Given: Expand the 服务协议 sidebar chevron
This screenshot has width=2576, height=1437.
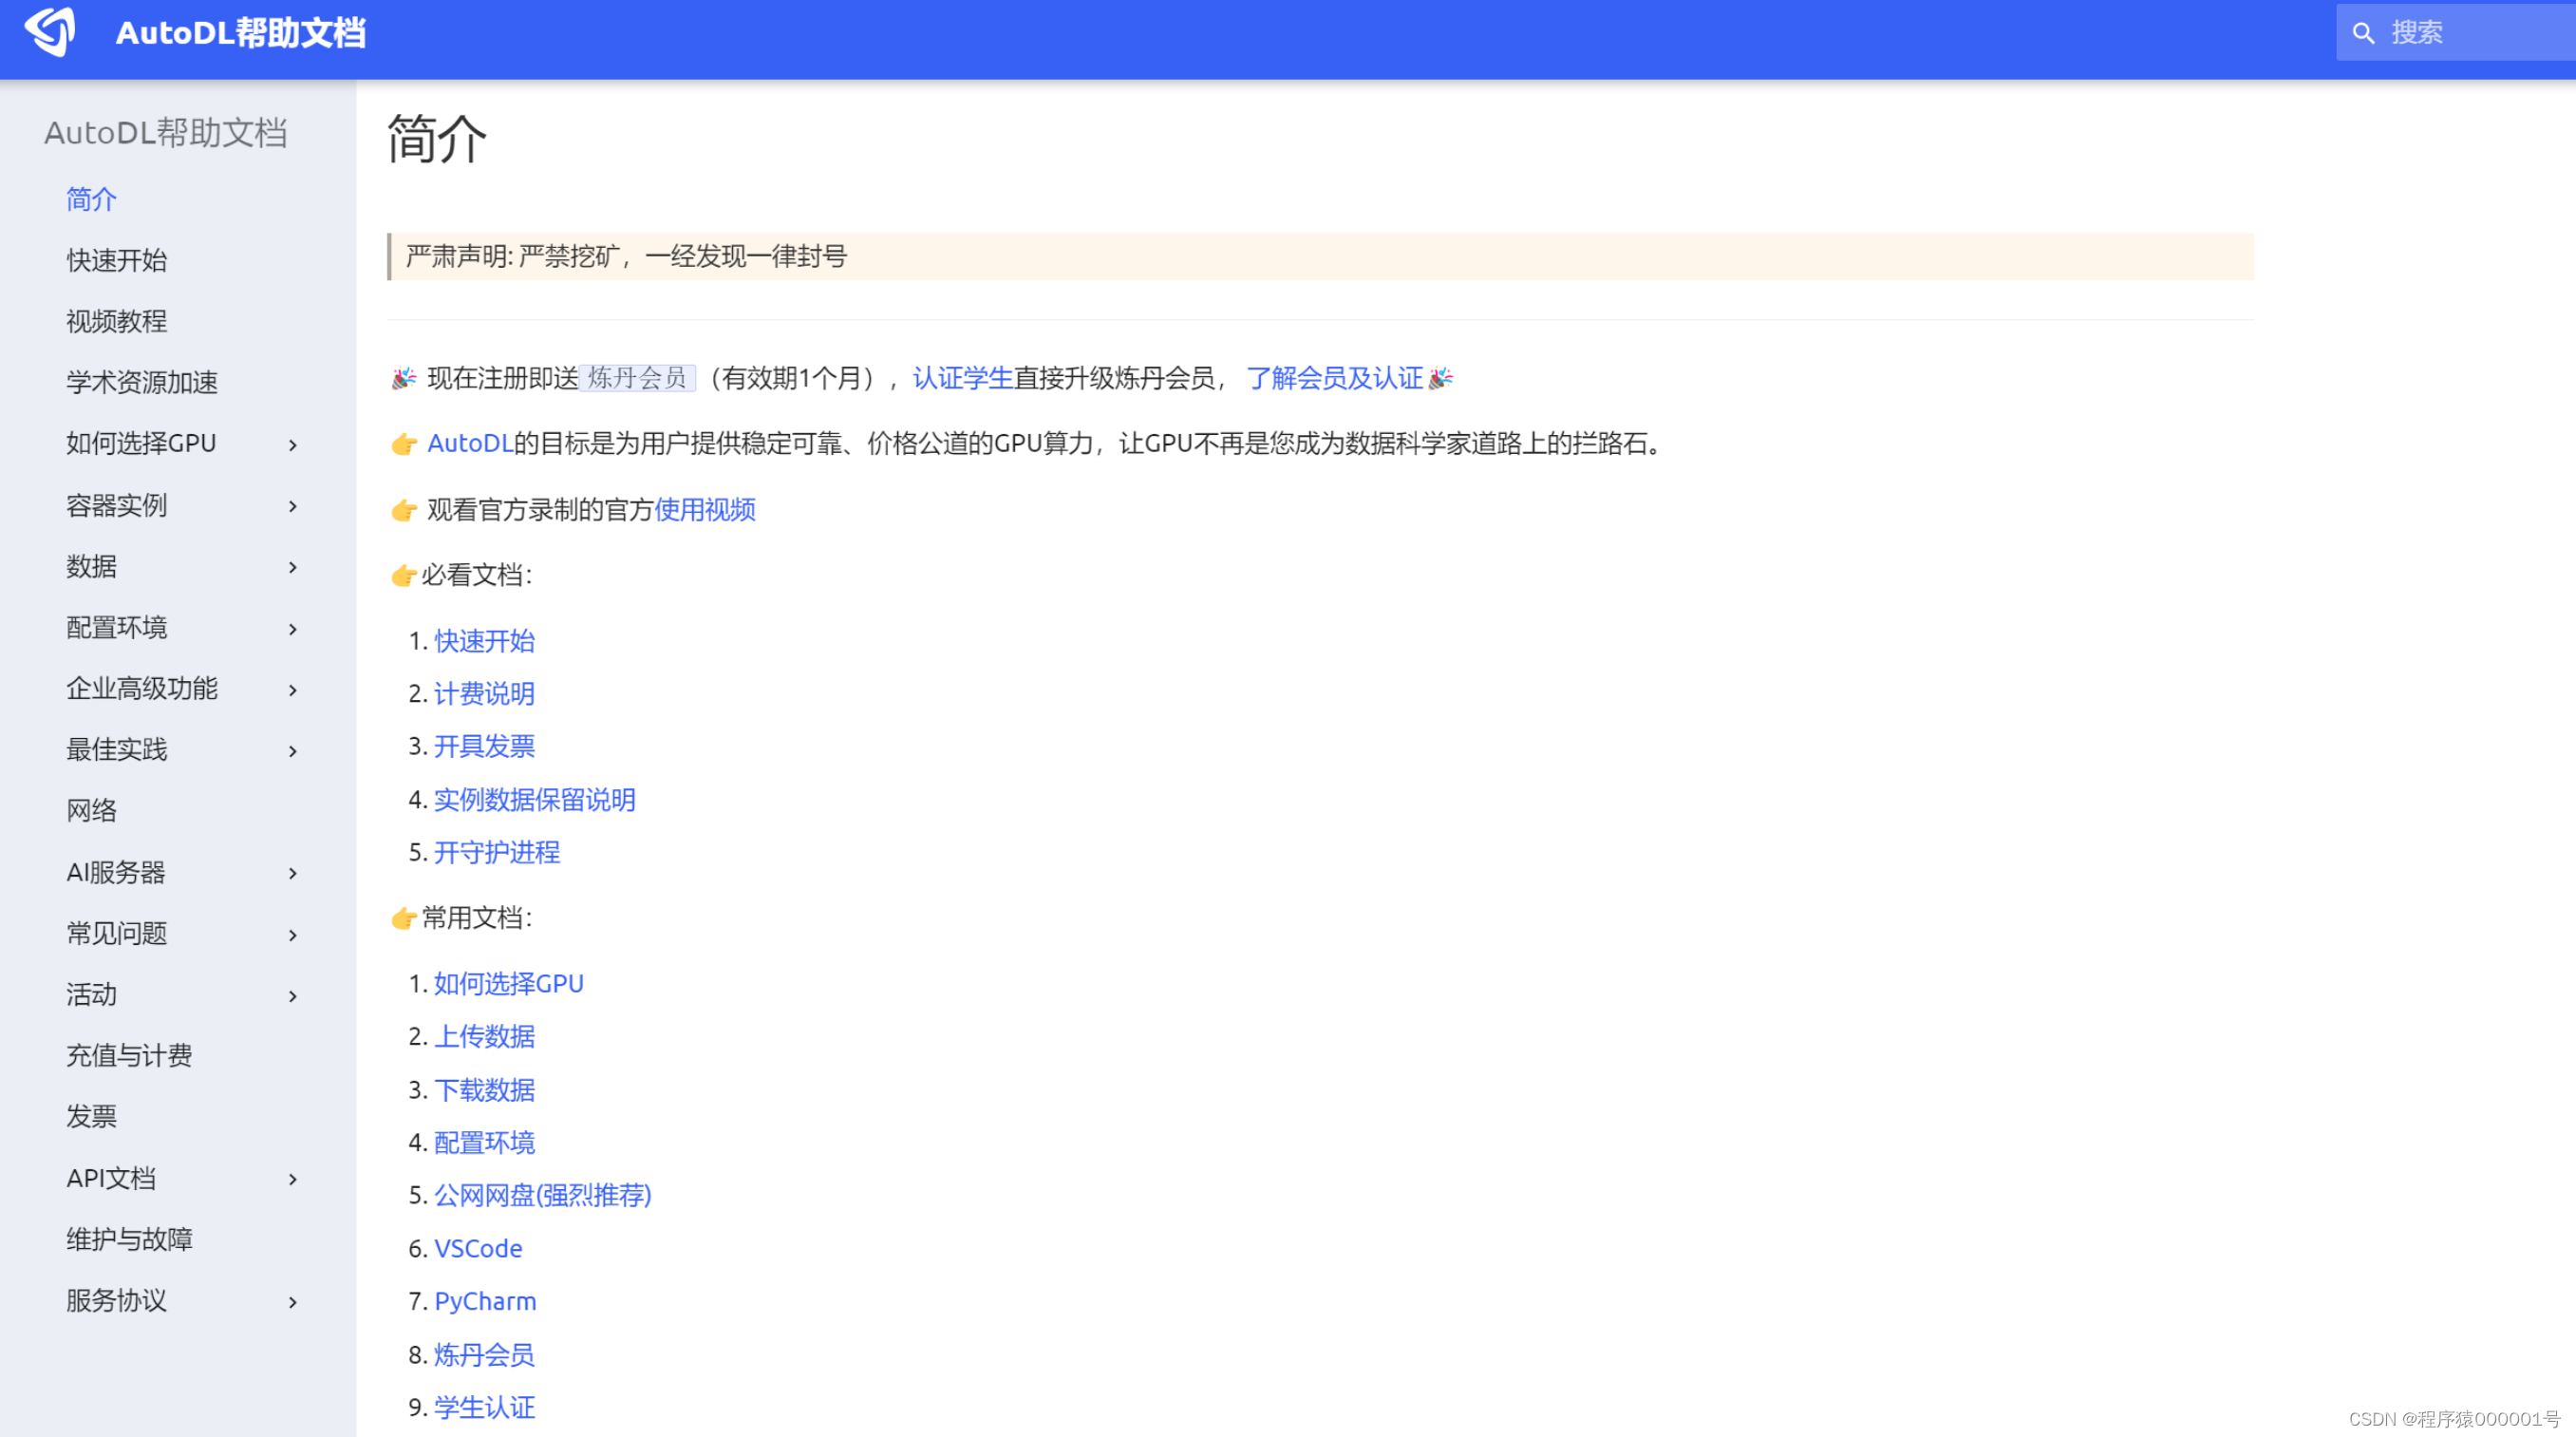Looking at the screenshot, I should pos(293,1302).
